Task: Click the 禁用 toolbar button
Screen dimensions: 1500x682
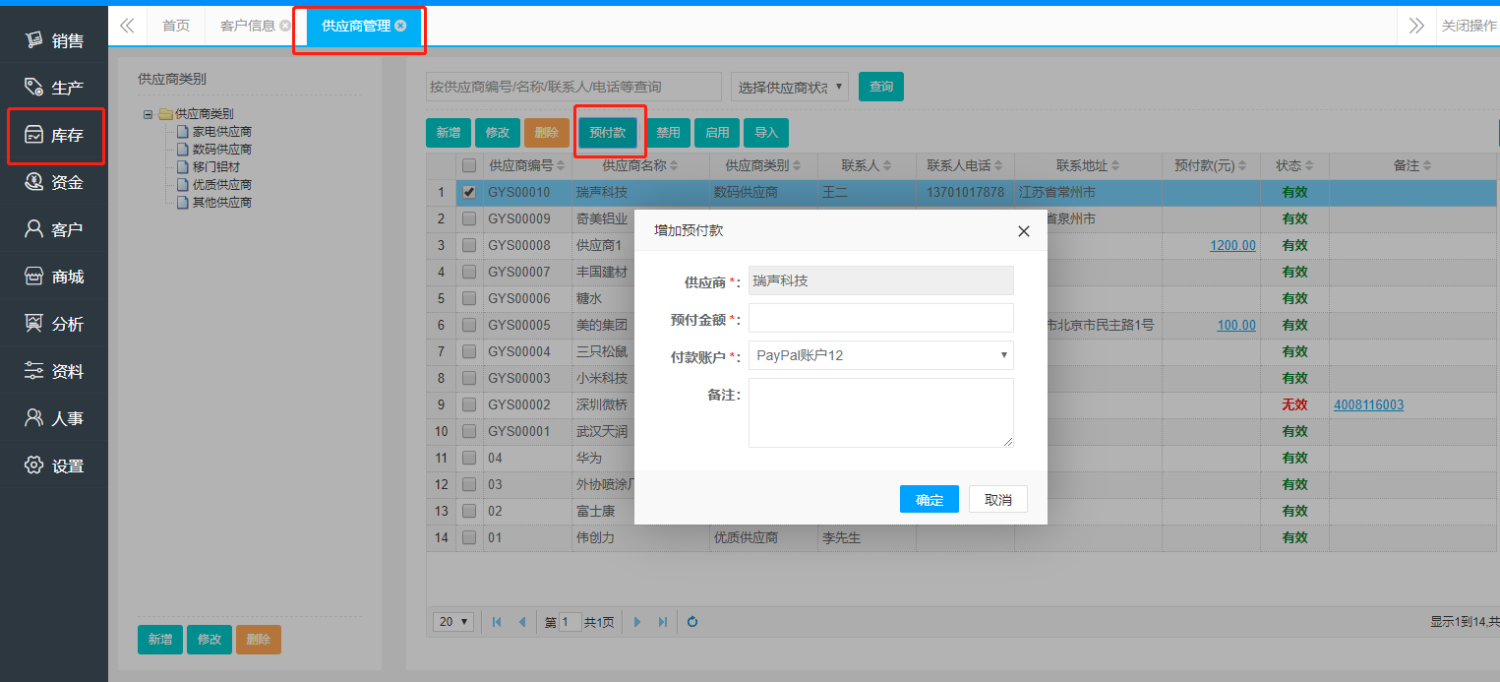Action: pos(668,133)
